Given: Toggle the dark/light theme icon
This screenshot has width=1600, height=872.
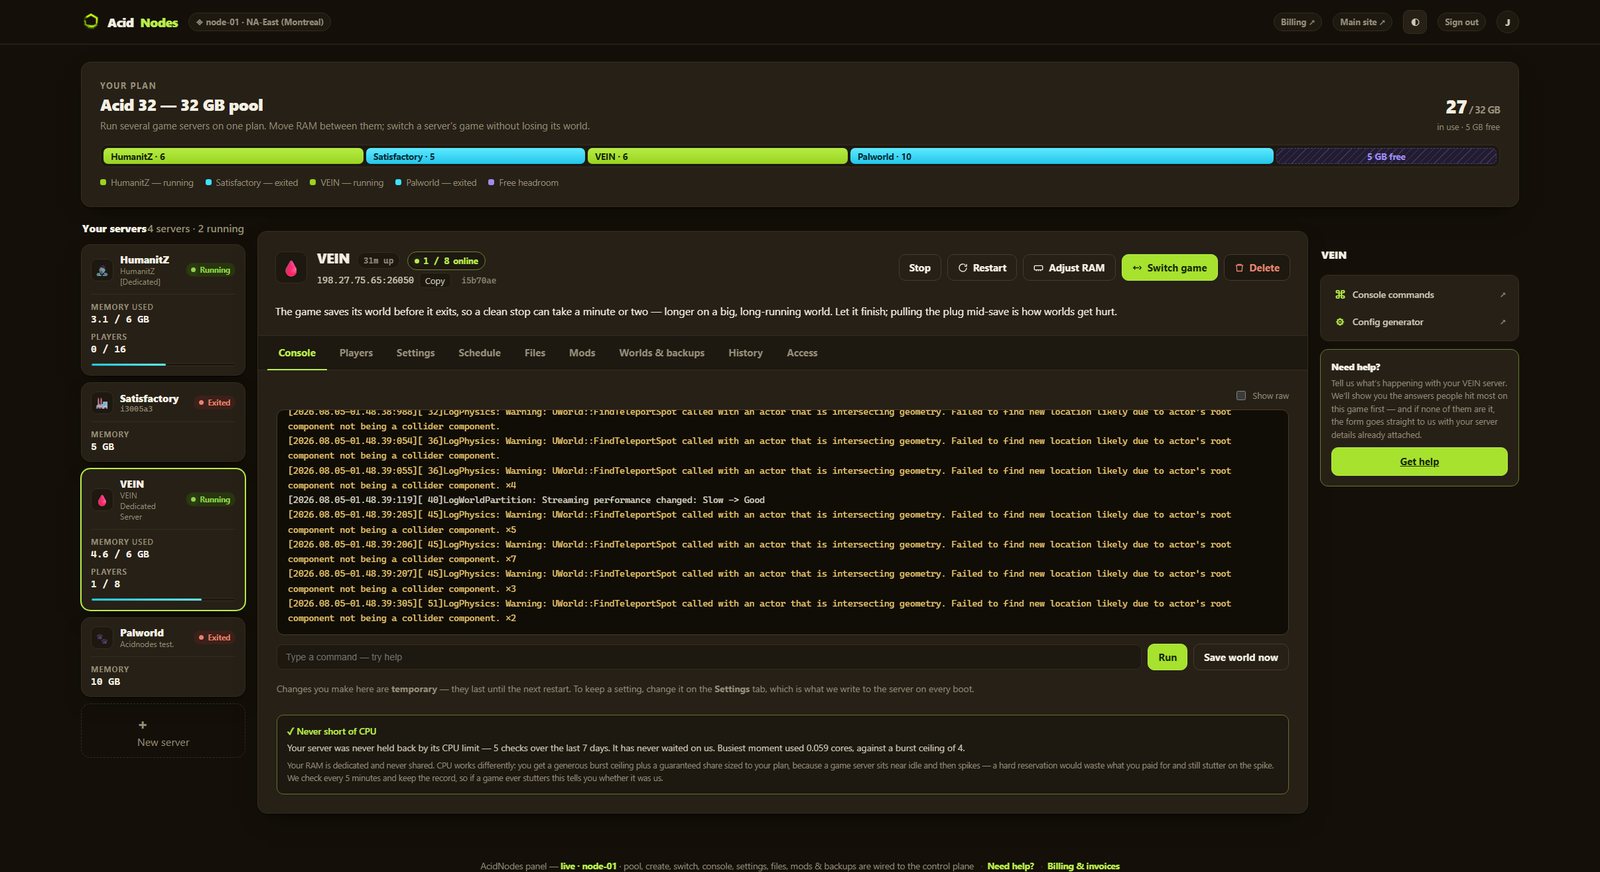Looking at the screenshot, I should tap(1415, 22).
